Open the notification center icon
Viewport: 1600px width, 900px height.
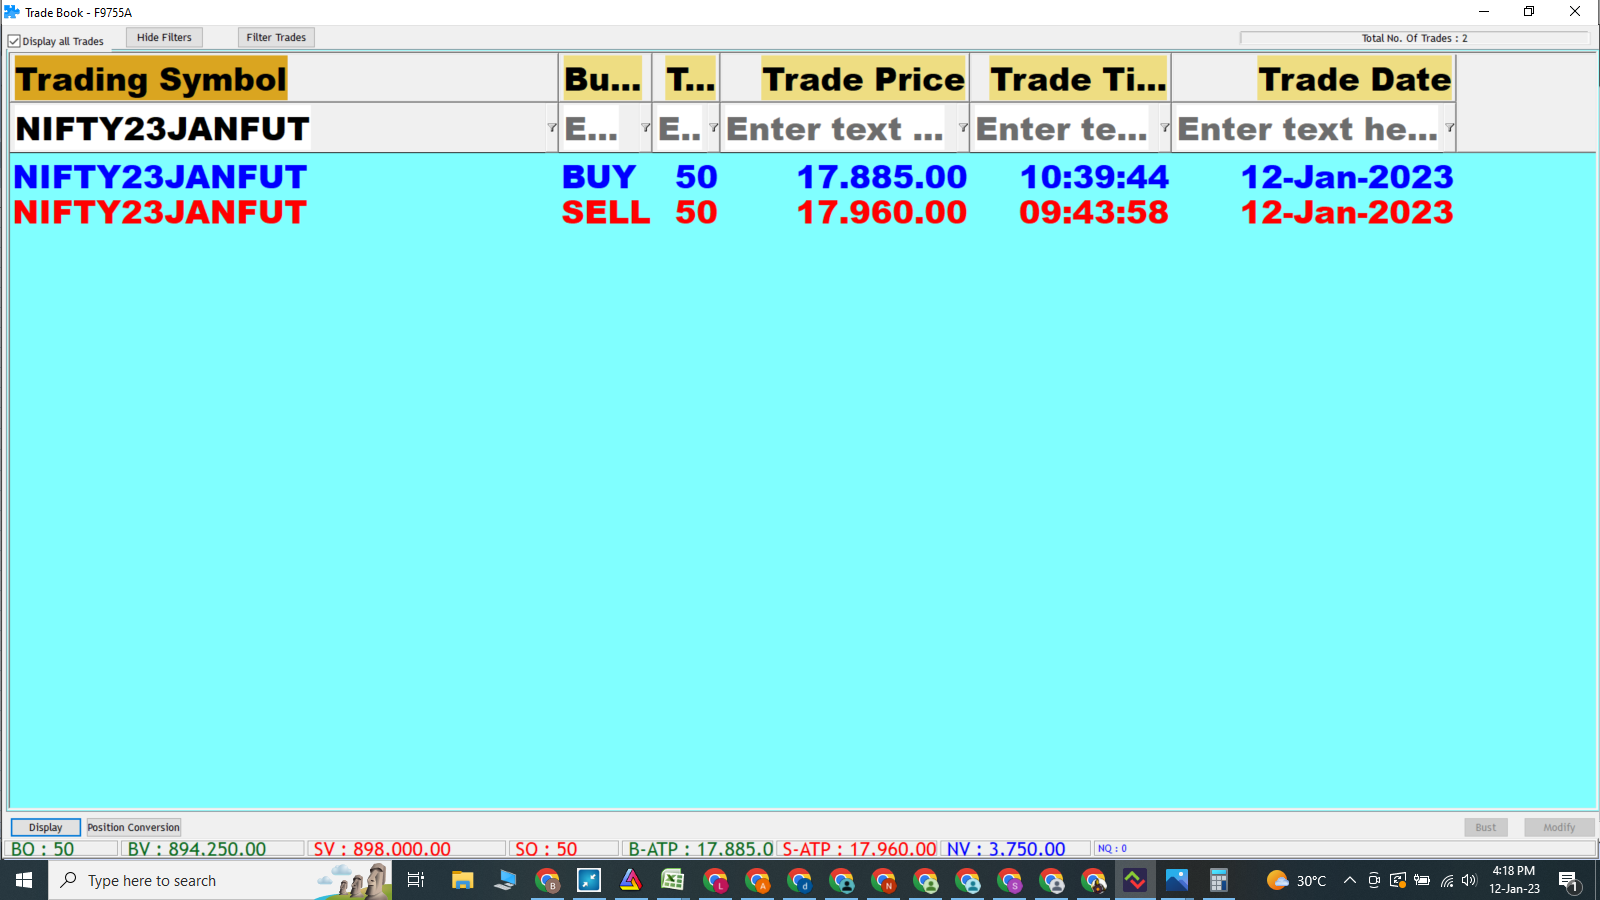pyautogui.click(x=1569, y=881)
